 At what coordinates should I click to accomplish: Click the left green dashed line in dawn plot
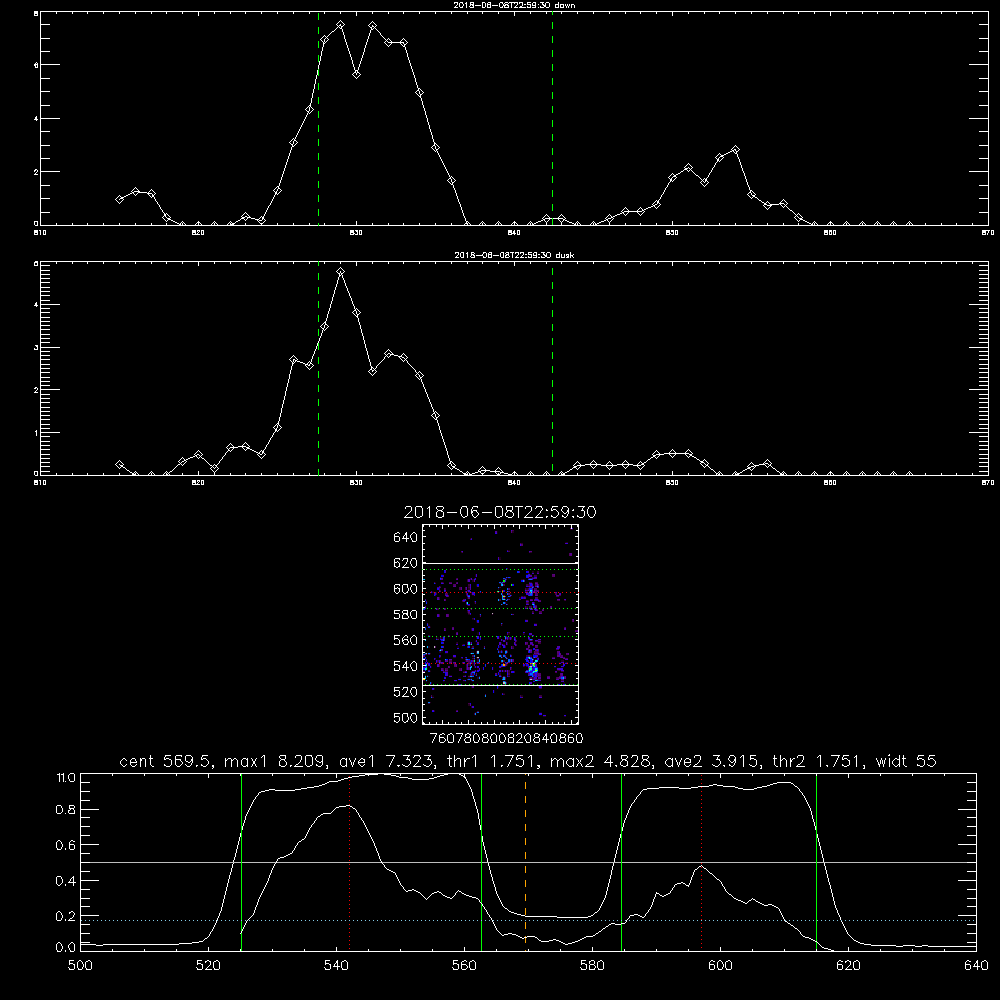pos(318,118)
